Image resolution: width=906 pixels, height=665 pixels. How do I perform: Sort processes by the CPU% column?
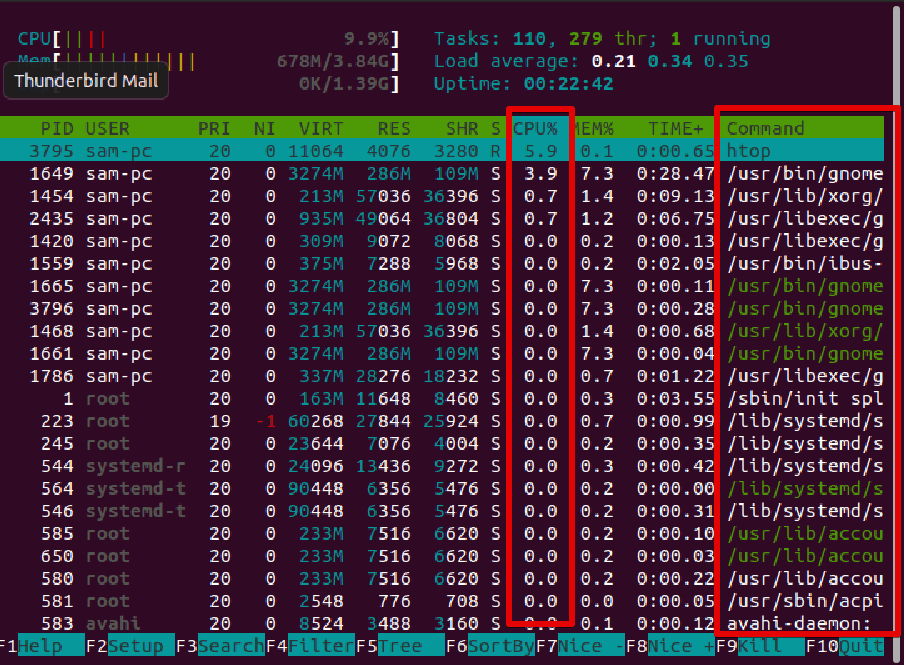tap(538, 128)
